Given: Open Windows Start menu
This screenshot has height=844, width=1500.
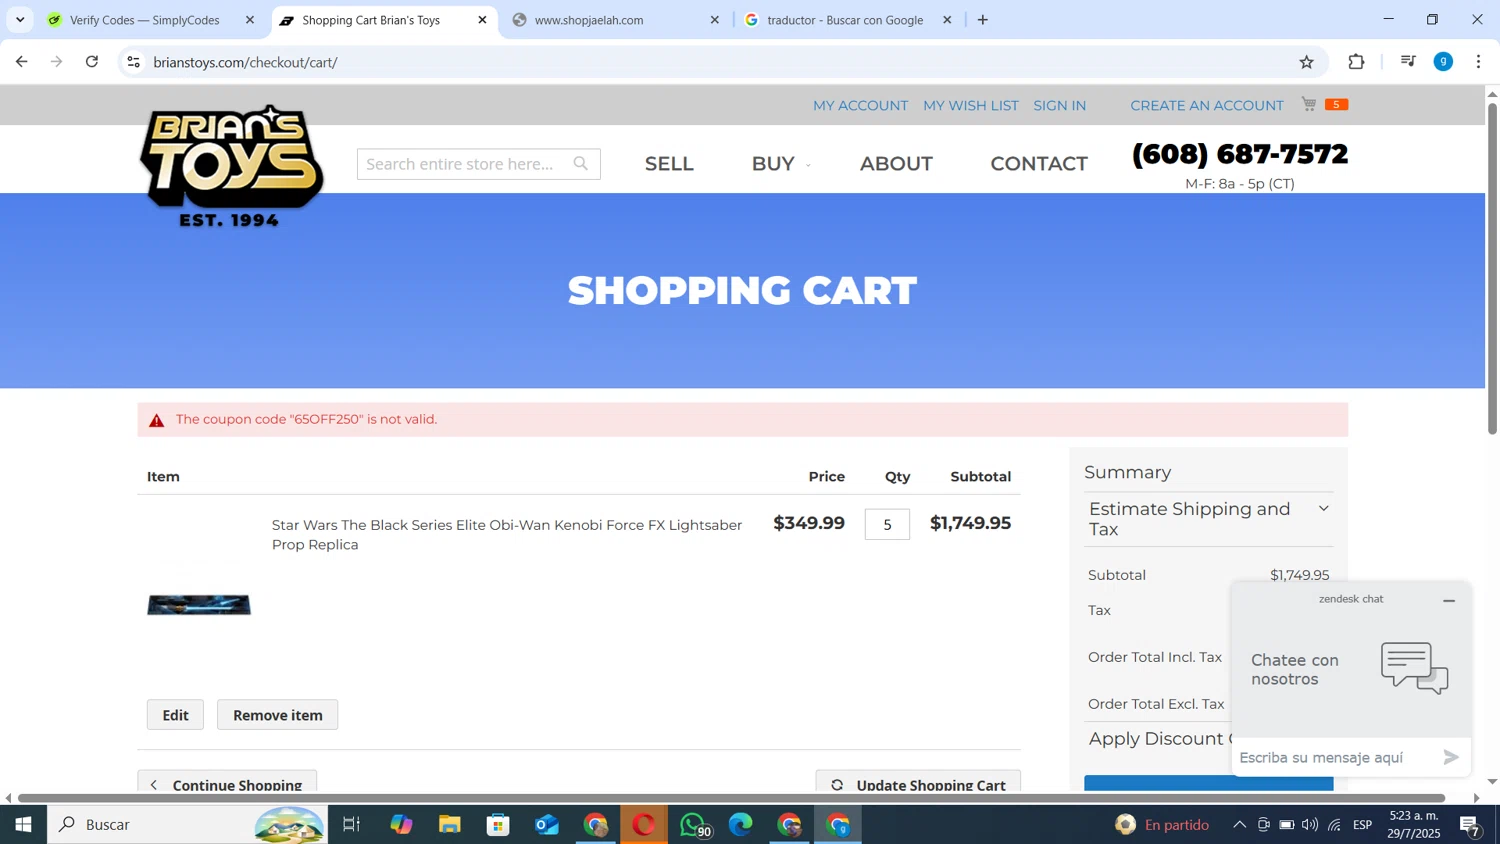Looking at the screenshot, I should coord(23,825).
